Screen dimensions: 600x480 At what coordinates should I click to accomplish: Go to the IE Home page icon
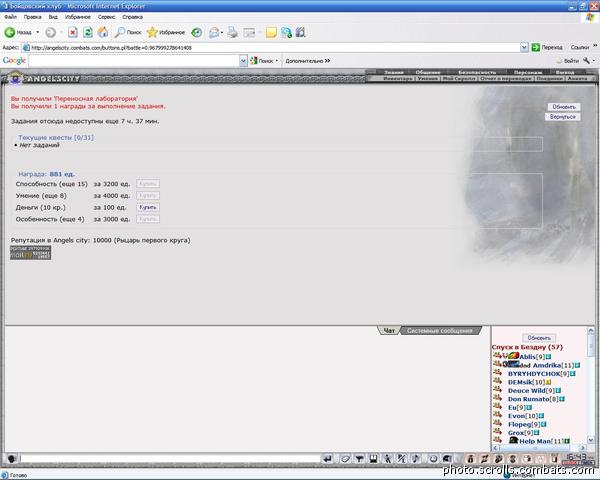(103, 33)
